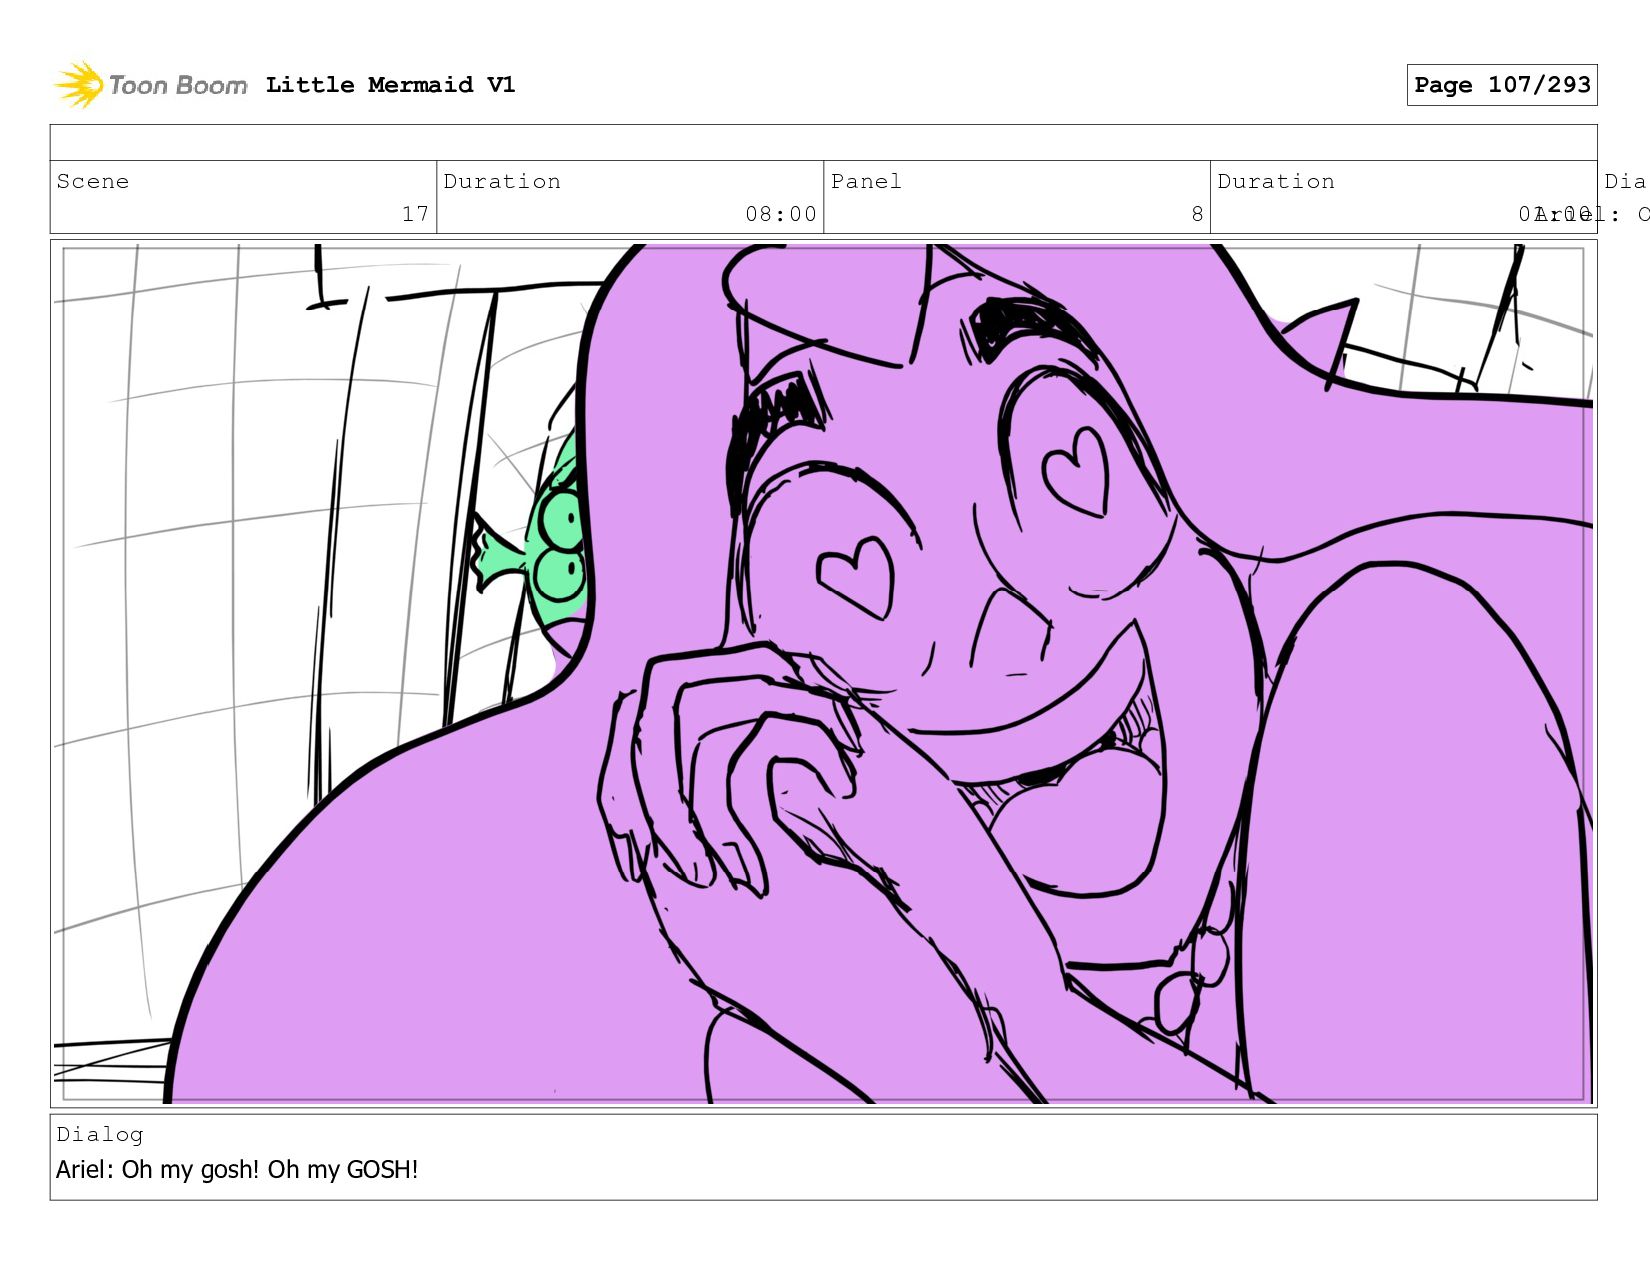
Task: Click the panel number '8'
Action: (1197, 214)
